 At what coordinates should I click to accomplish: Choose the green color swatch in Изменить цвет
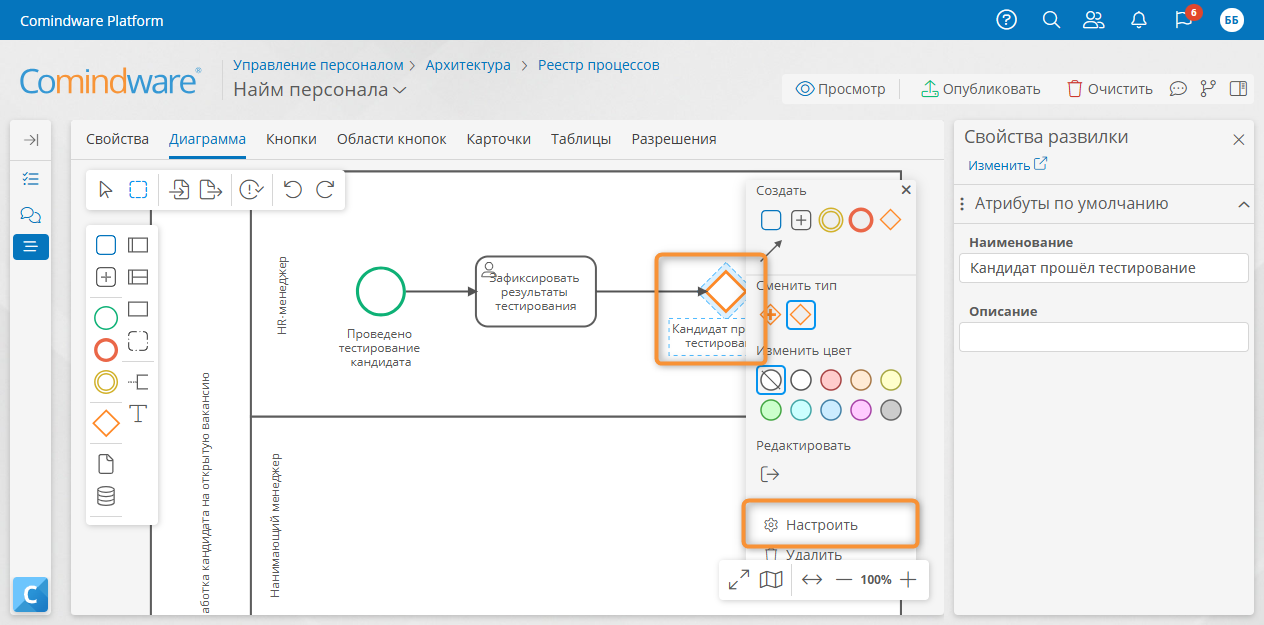(770, 410)
